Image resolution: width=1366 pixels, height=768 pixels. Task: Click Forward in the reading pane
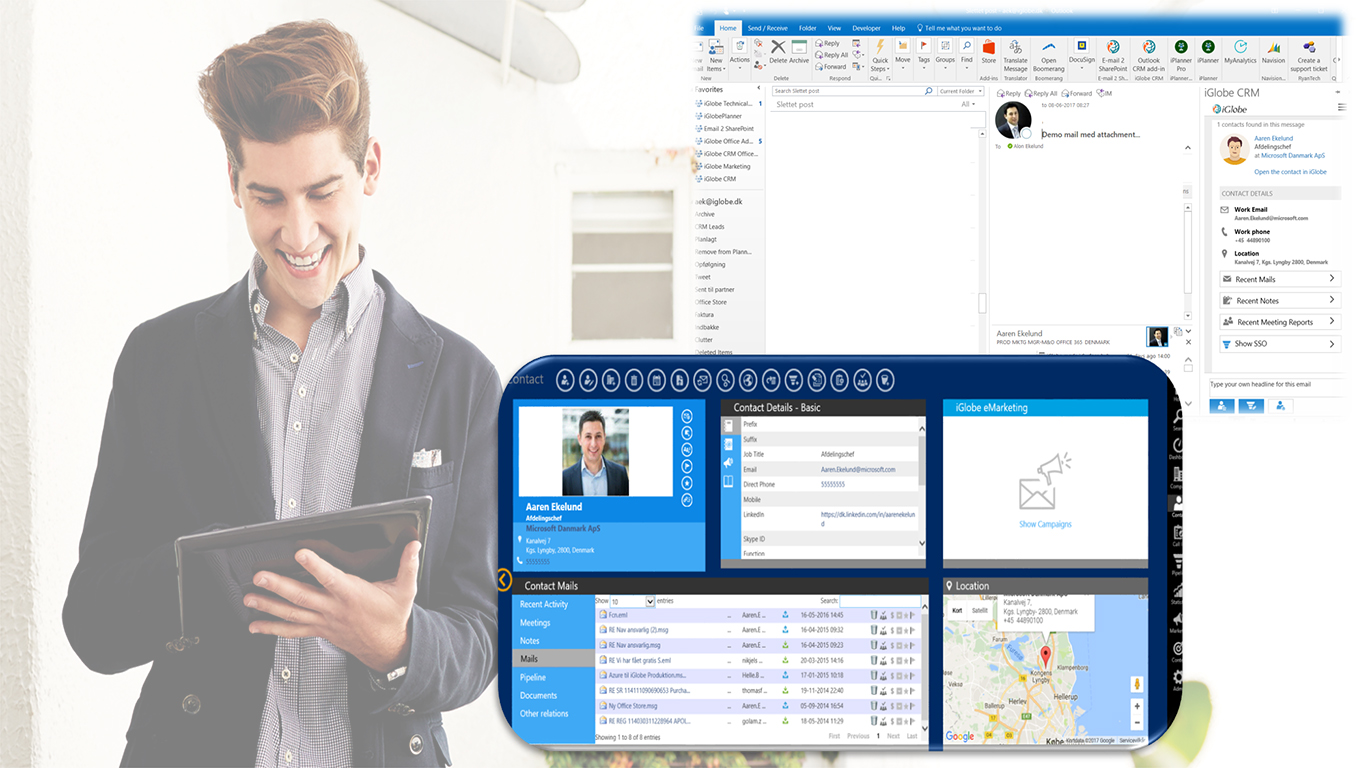(x=1078, y=93)
